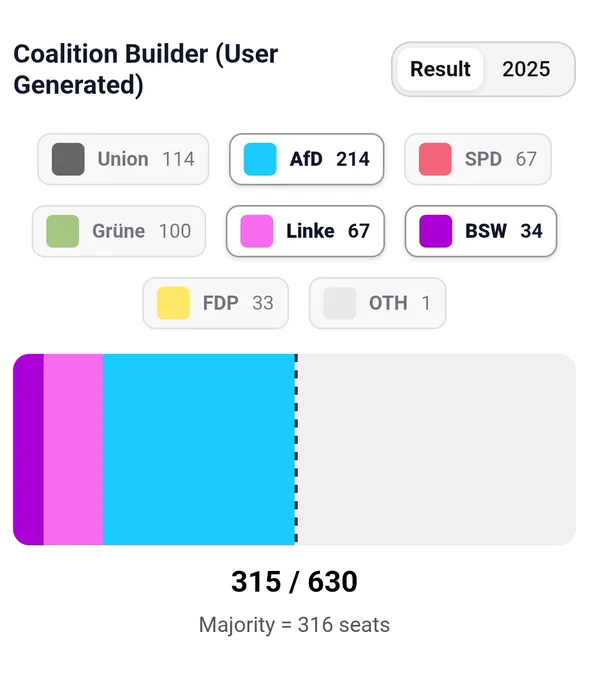
Task: Click the green Grüne color swatch
Action: 62,231
